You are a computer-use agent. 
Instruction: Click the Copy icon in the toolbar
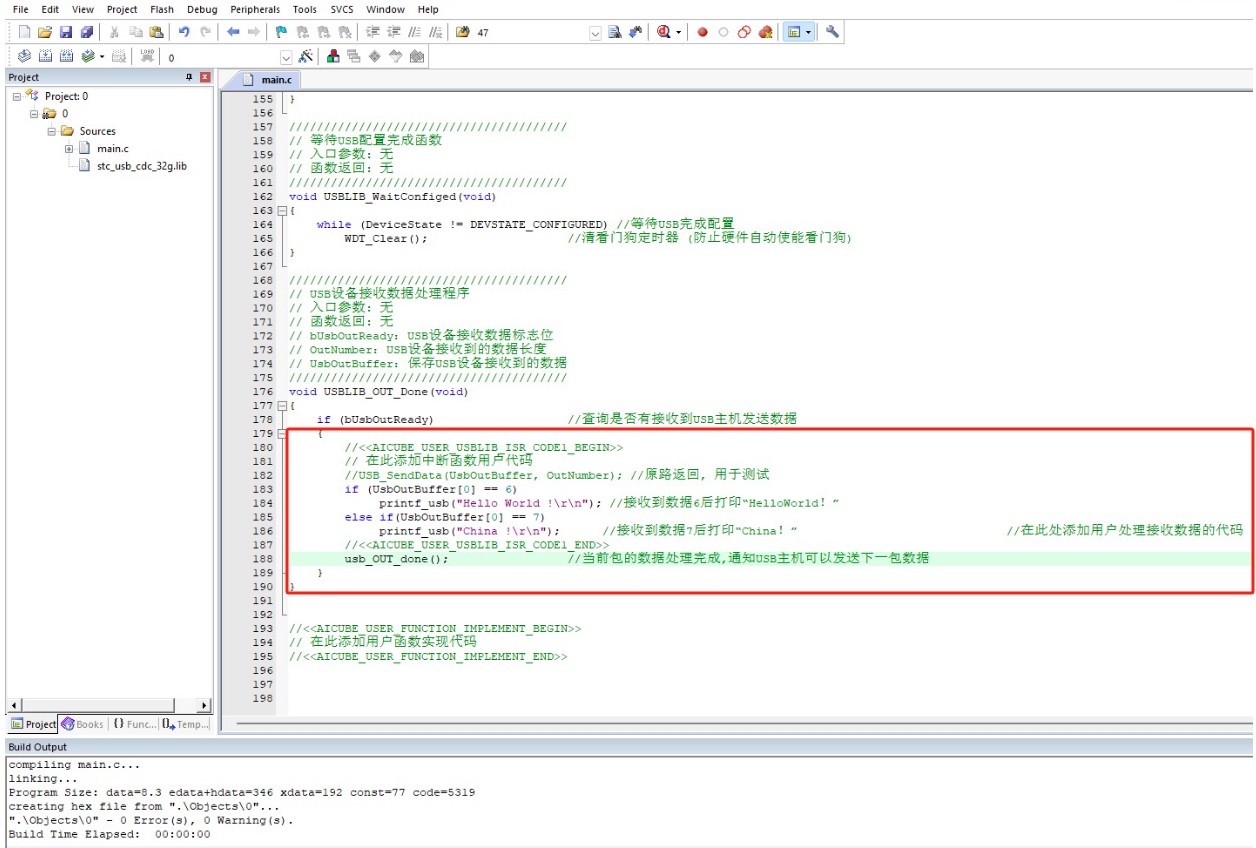point(135,32)
